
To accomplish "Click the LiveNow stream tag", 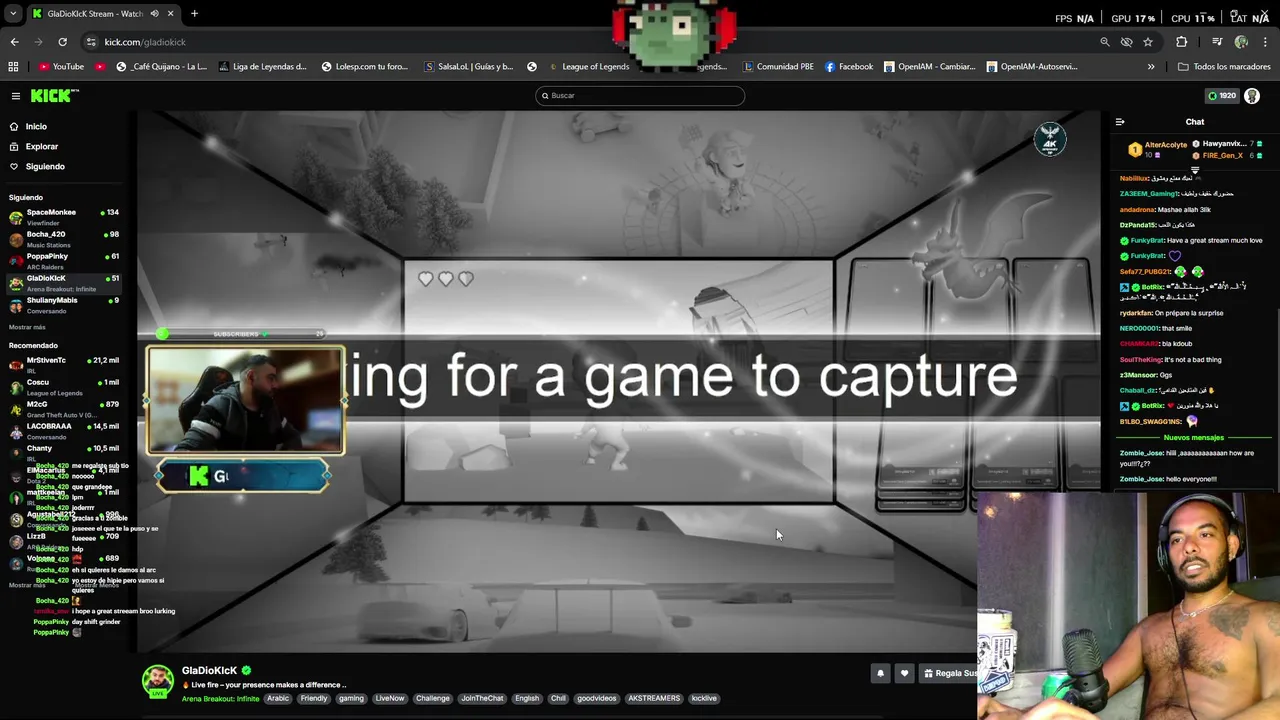I will tap(390, 699).
